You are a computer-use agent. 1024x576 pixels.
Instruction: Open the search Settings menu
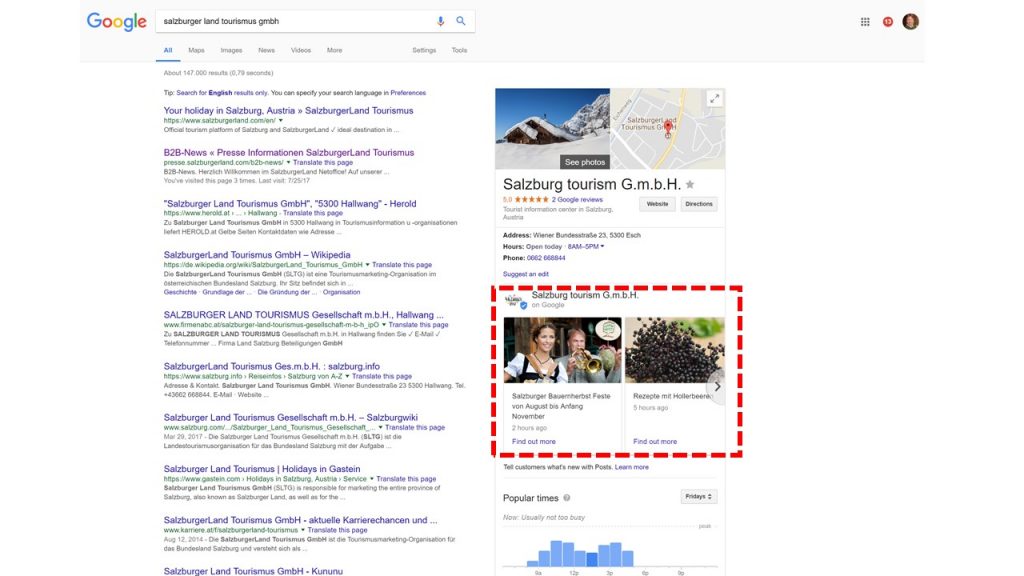[x=424, y=50]
